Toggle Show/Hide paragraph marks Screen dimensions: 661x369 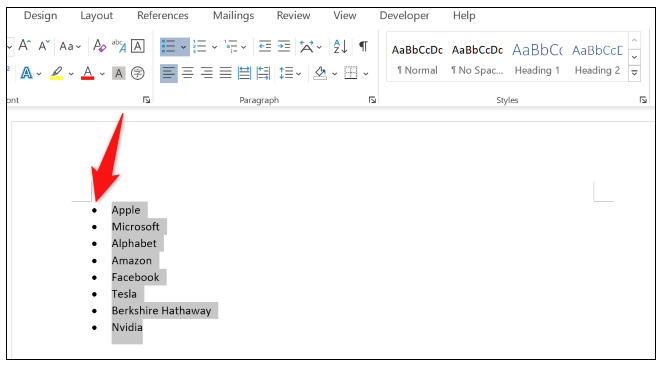pos(363,46)
